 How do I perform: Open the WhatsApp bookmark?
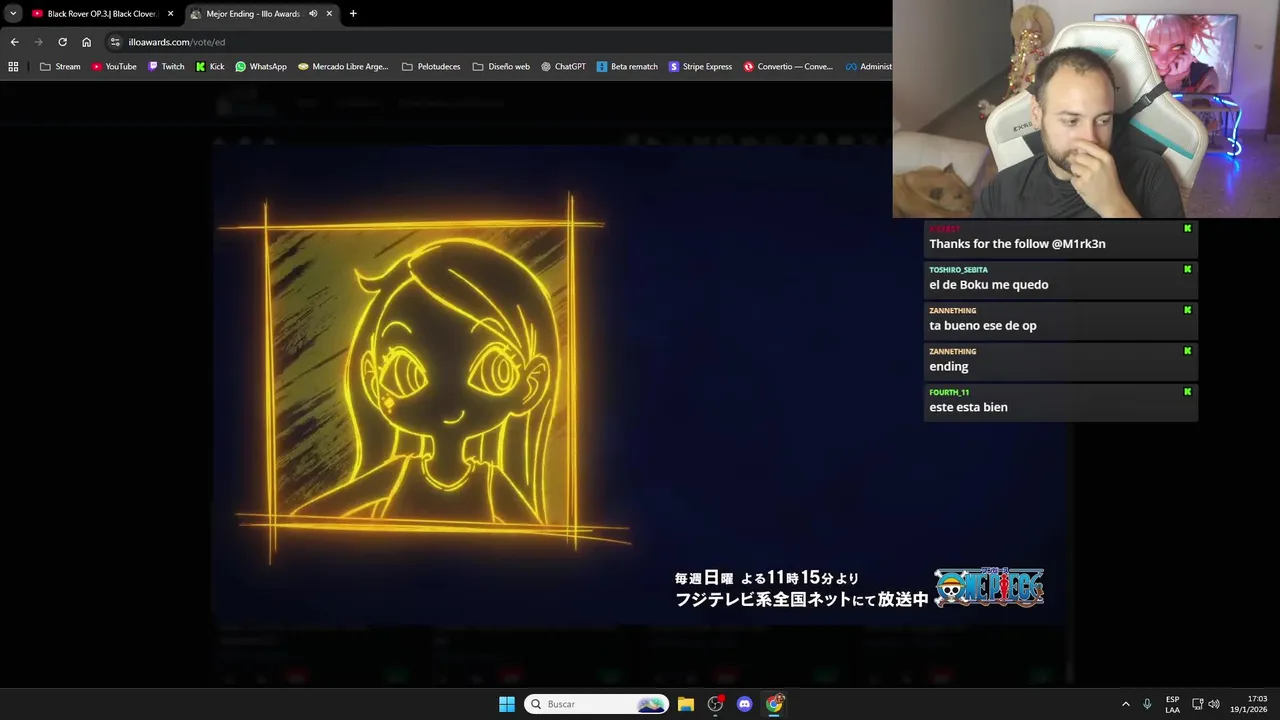coord(260,67)
